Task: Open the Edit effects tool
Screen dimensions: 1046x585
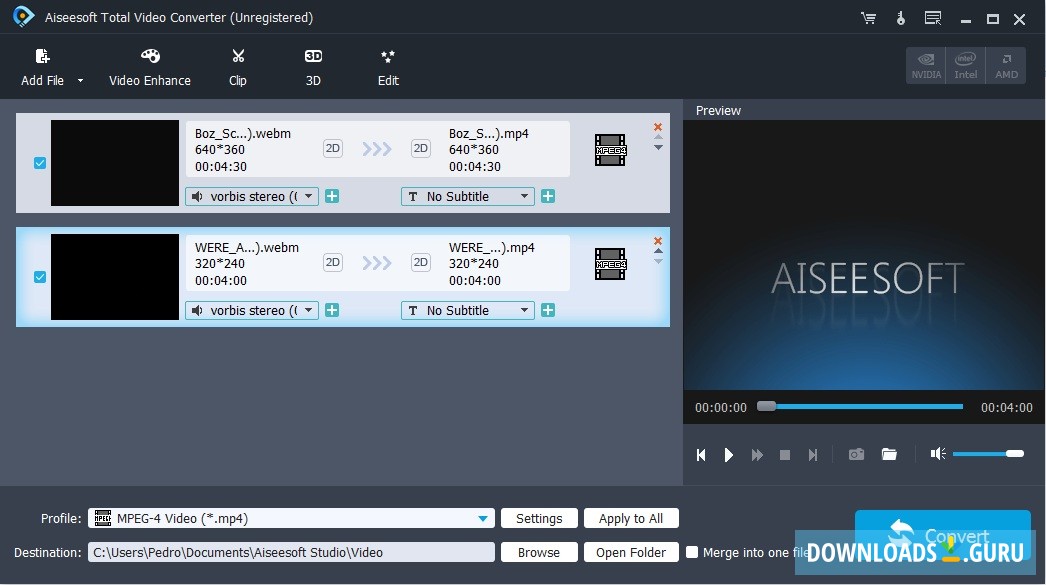Action: (388, 67)
